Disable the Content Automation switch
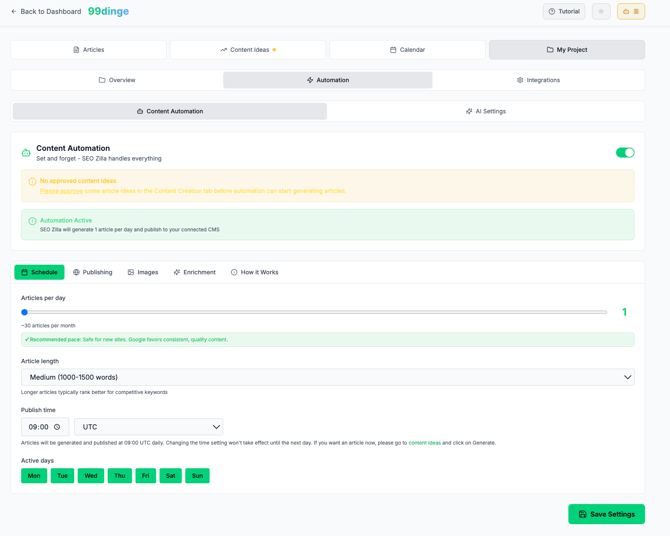The width and height of the screenshot is (670, 536). tap(625, 153)
